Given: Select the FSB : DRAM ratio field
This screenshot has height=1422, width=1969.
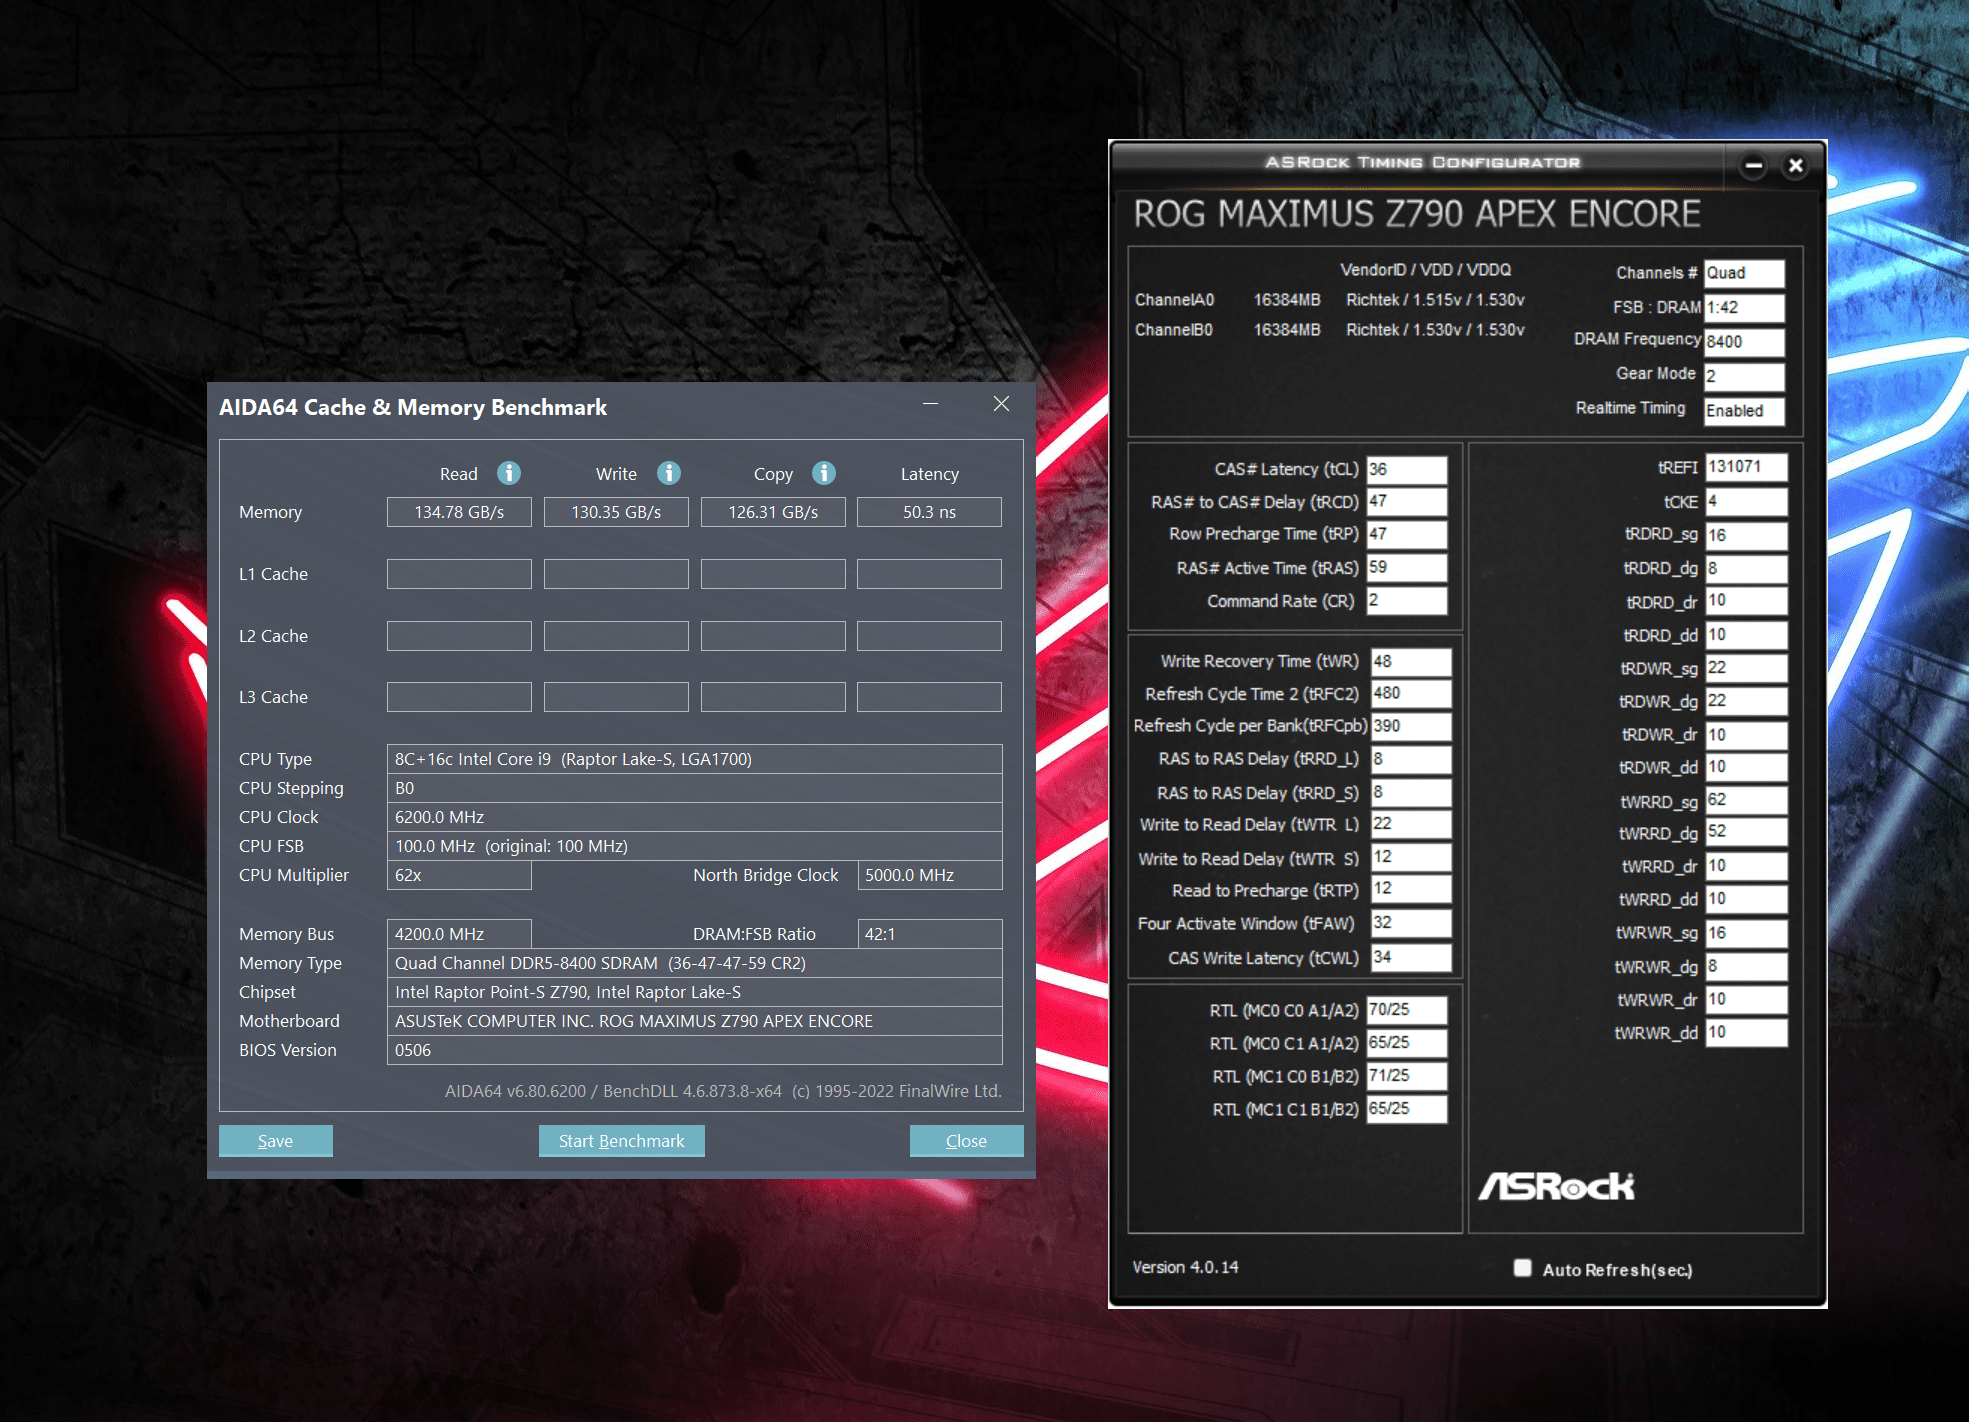Looking at the screenshot, I should 1744,307.
